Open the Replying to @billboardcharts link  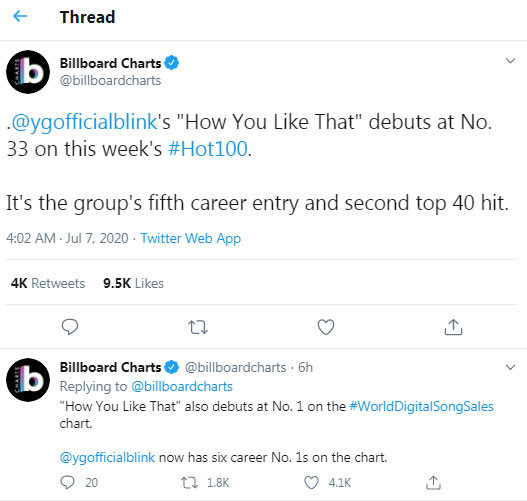[x=182, y=386]
